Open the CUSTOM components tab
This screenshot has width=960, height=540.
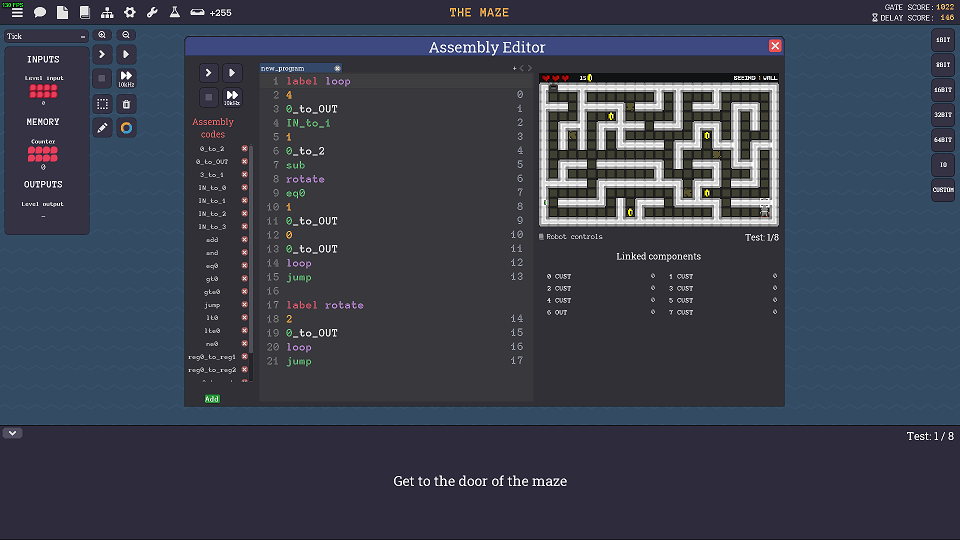click(x=943, y=189)
